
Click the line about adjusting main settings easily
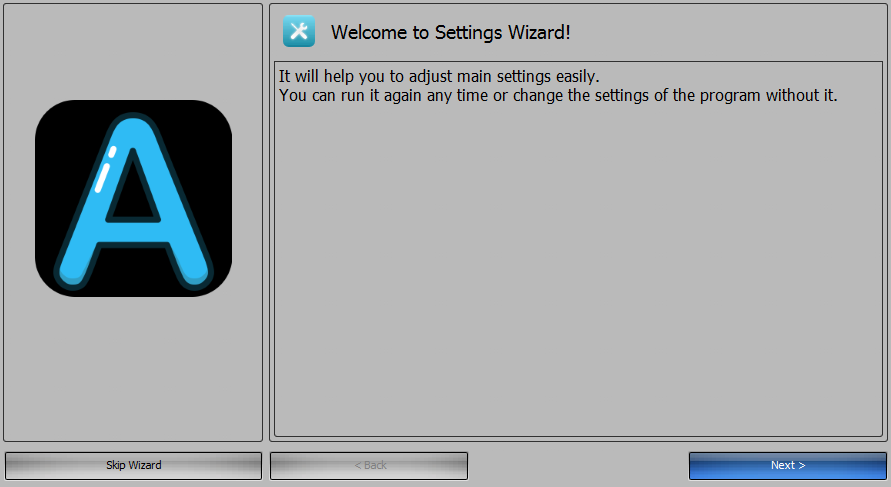(439, 76)
